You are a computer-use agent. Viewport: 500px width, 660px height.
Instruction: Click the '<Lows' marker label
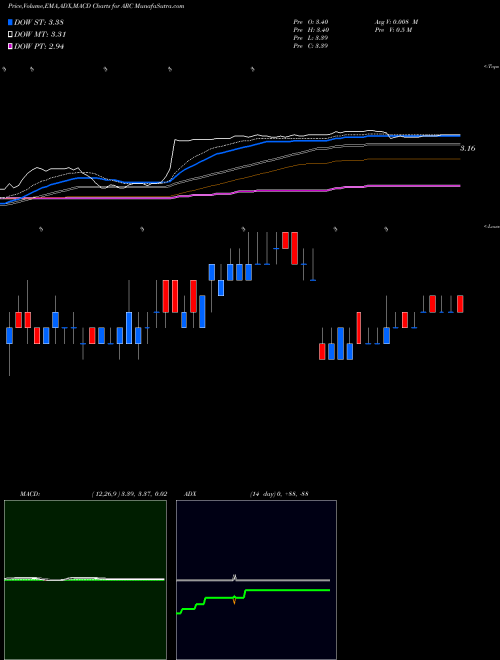pos(492,226)
